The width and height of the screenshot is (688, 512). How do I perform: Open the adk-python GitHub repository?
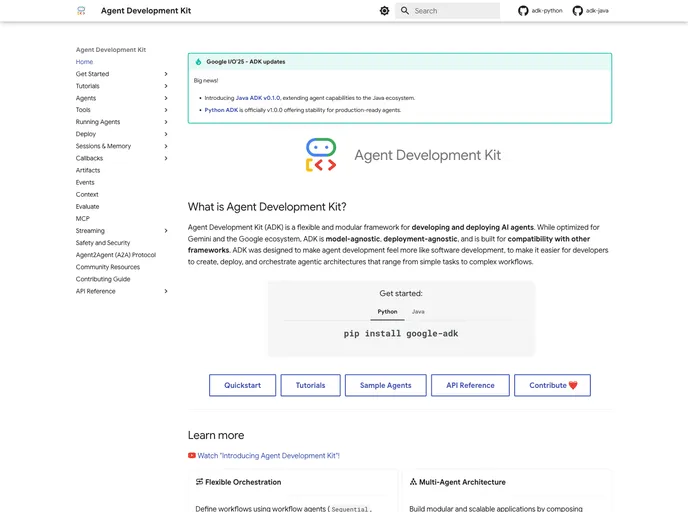[x=540, y=11]
